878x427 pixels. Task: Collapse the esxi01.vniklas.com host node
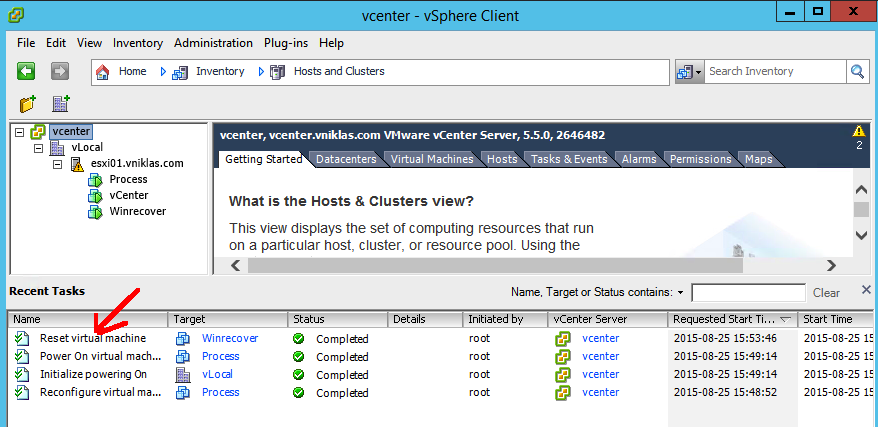coord(58,165)
